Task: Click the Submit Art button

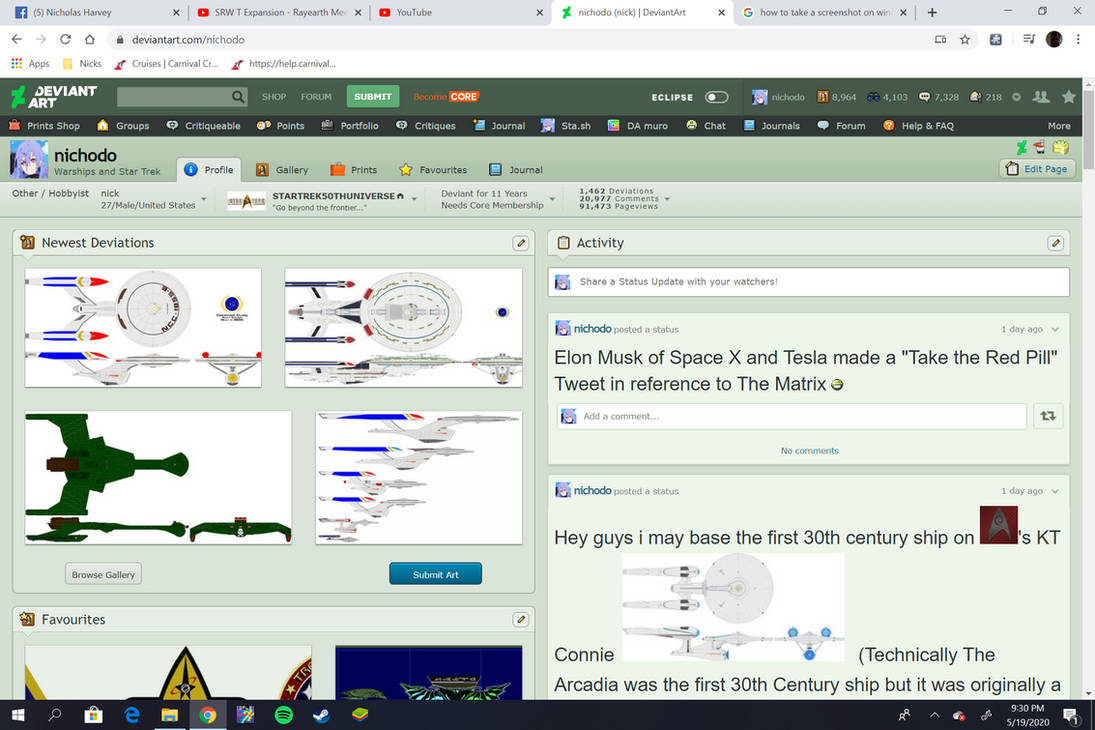Action: [435, 574]
